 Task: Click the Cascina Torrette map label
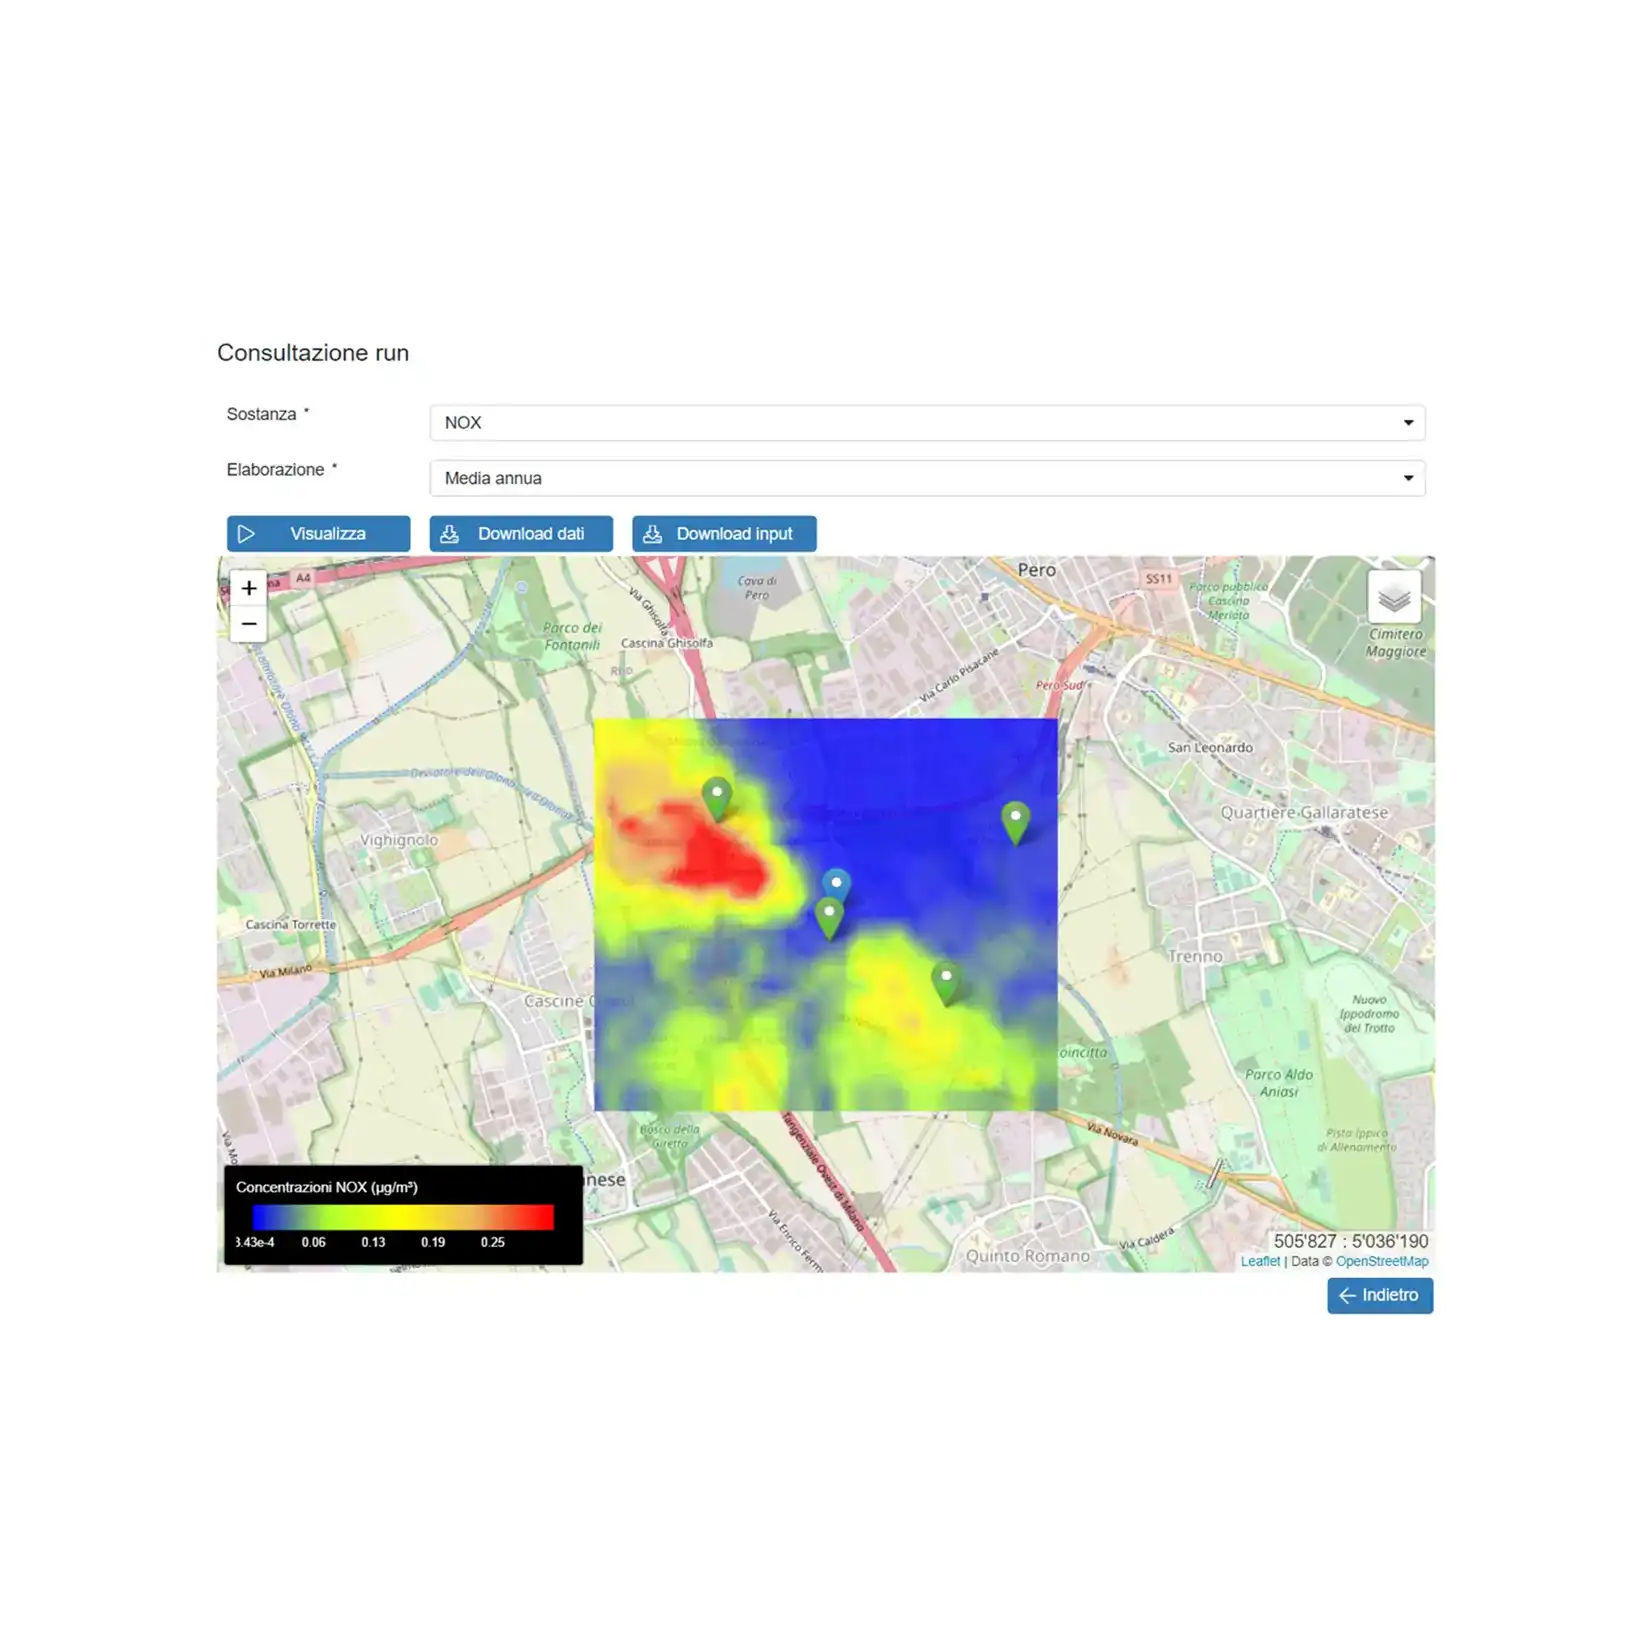pos(291,925)
